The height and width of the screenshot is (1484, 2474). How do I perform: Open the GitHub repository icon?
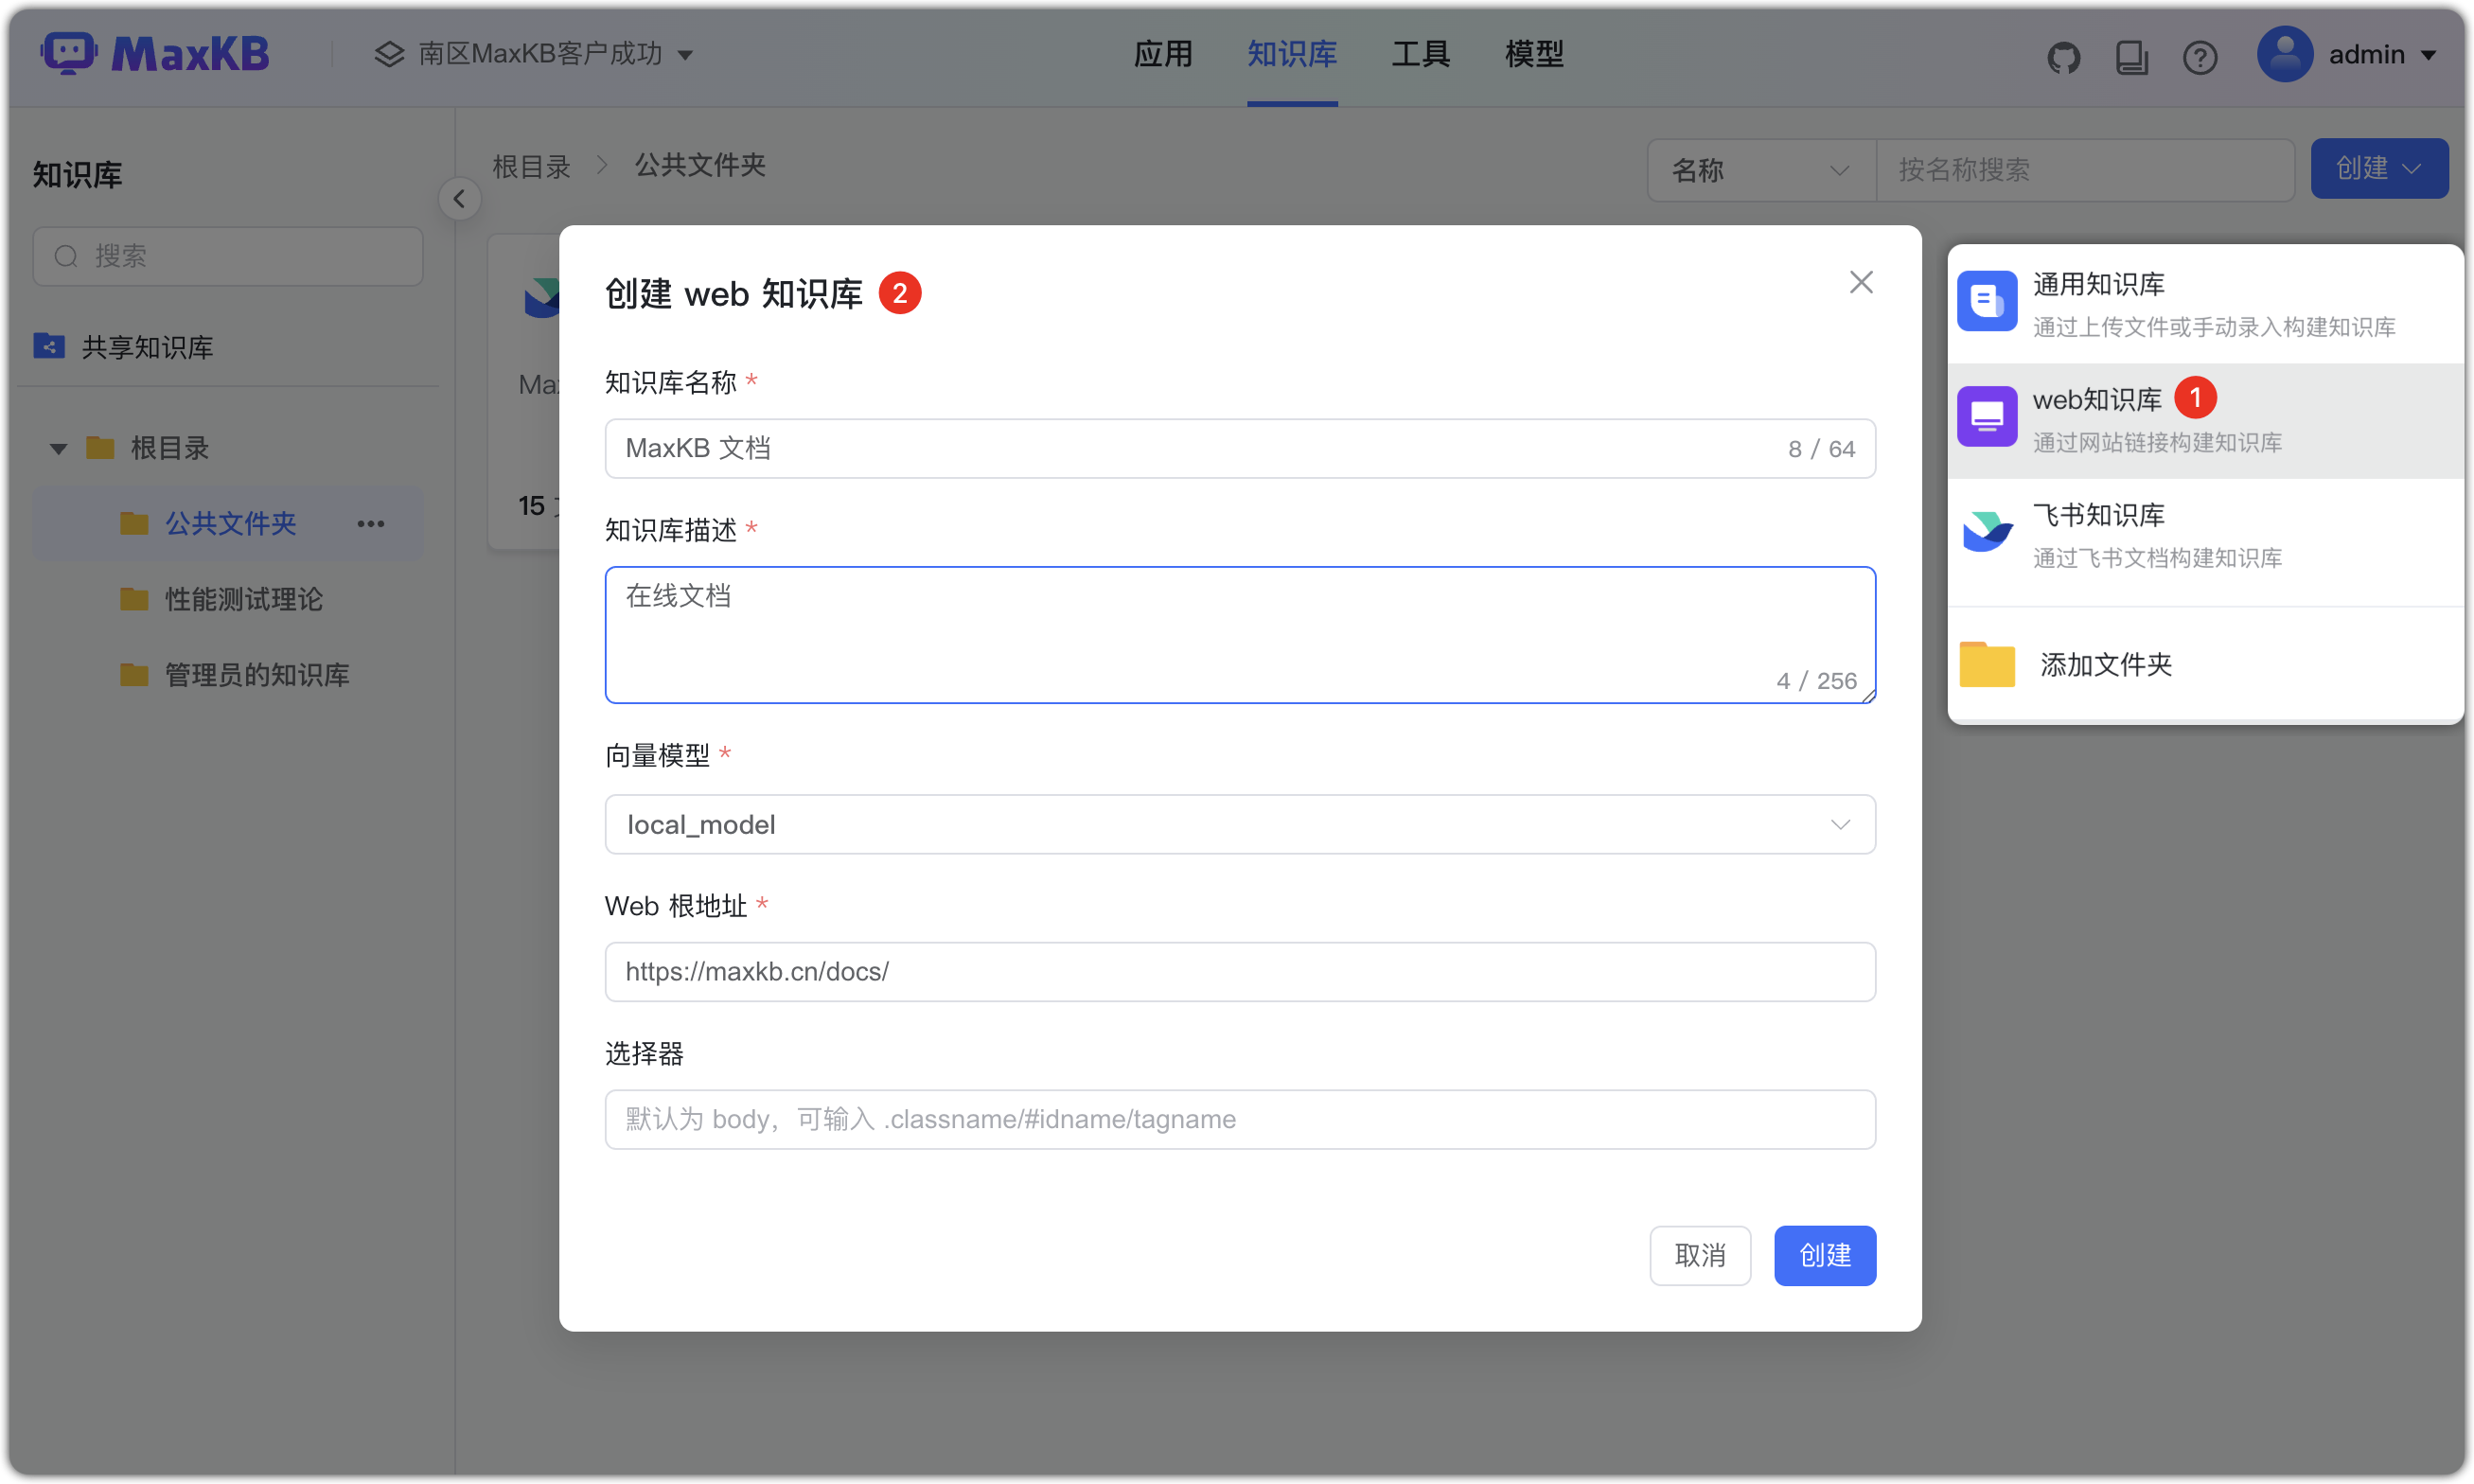point(2063,57)
